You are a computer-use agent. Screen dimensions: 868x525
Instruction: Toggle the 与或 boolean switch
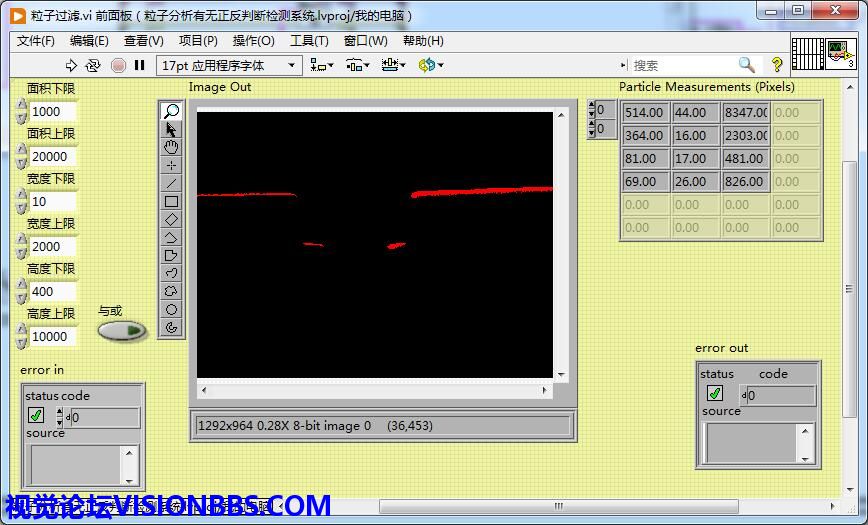point(121,330)
